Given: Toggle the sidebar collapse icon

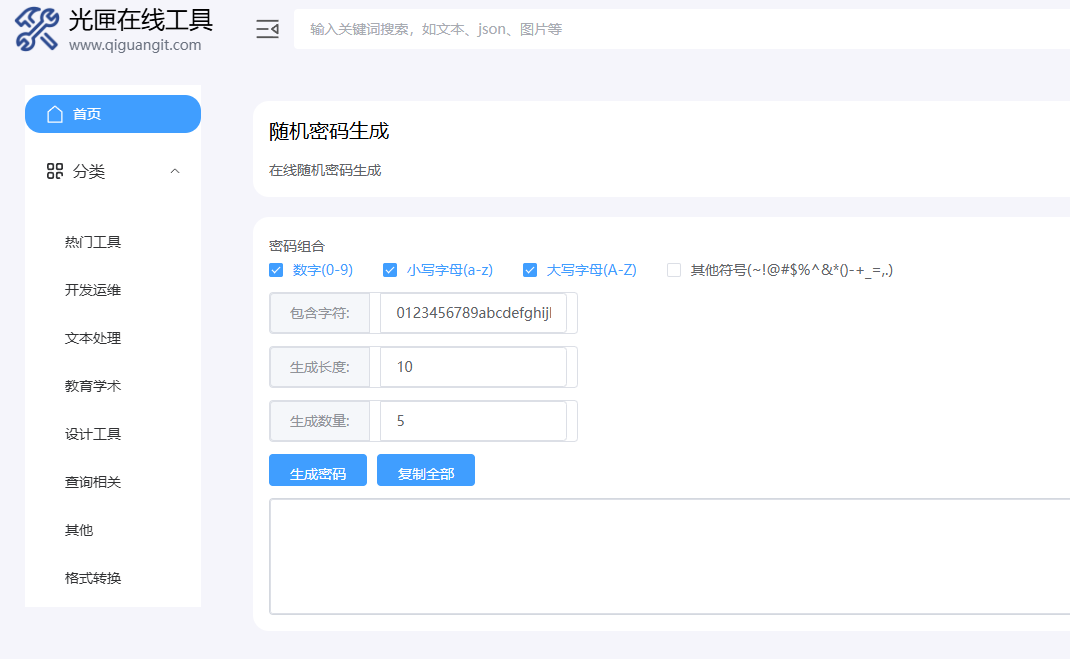Looking at the screenshot, I should [x=267, y=29].
